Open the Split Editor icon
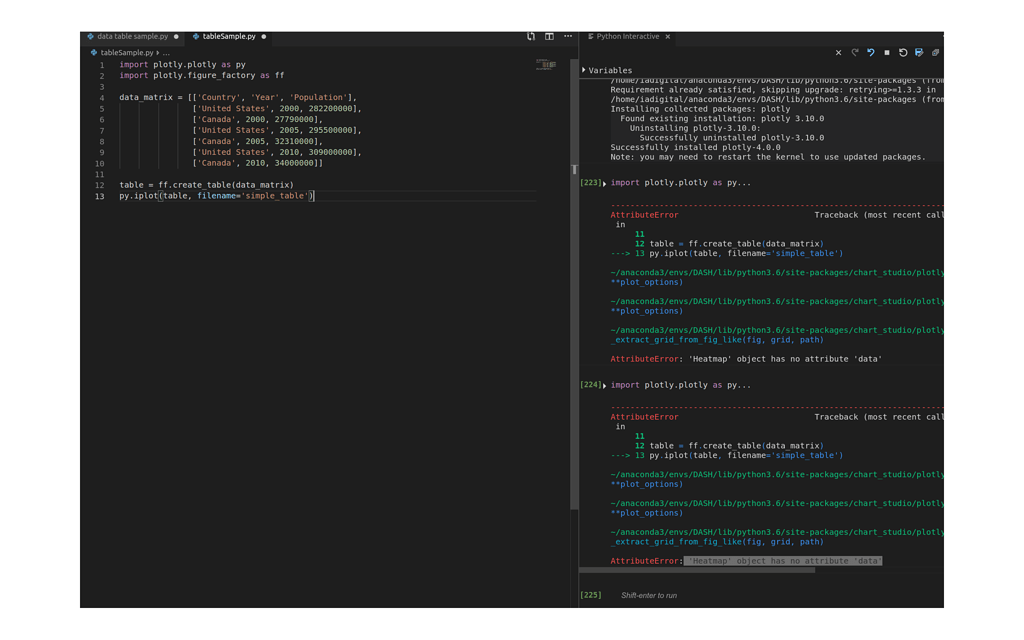Image resolution: width=1024 pixels, height=640 pixels. point(550,36)
